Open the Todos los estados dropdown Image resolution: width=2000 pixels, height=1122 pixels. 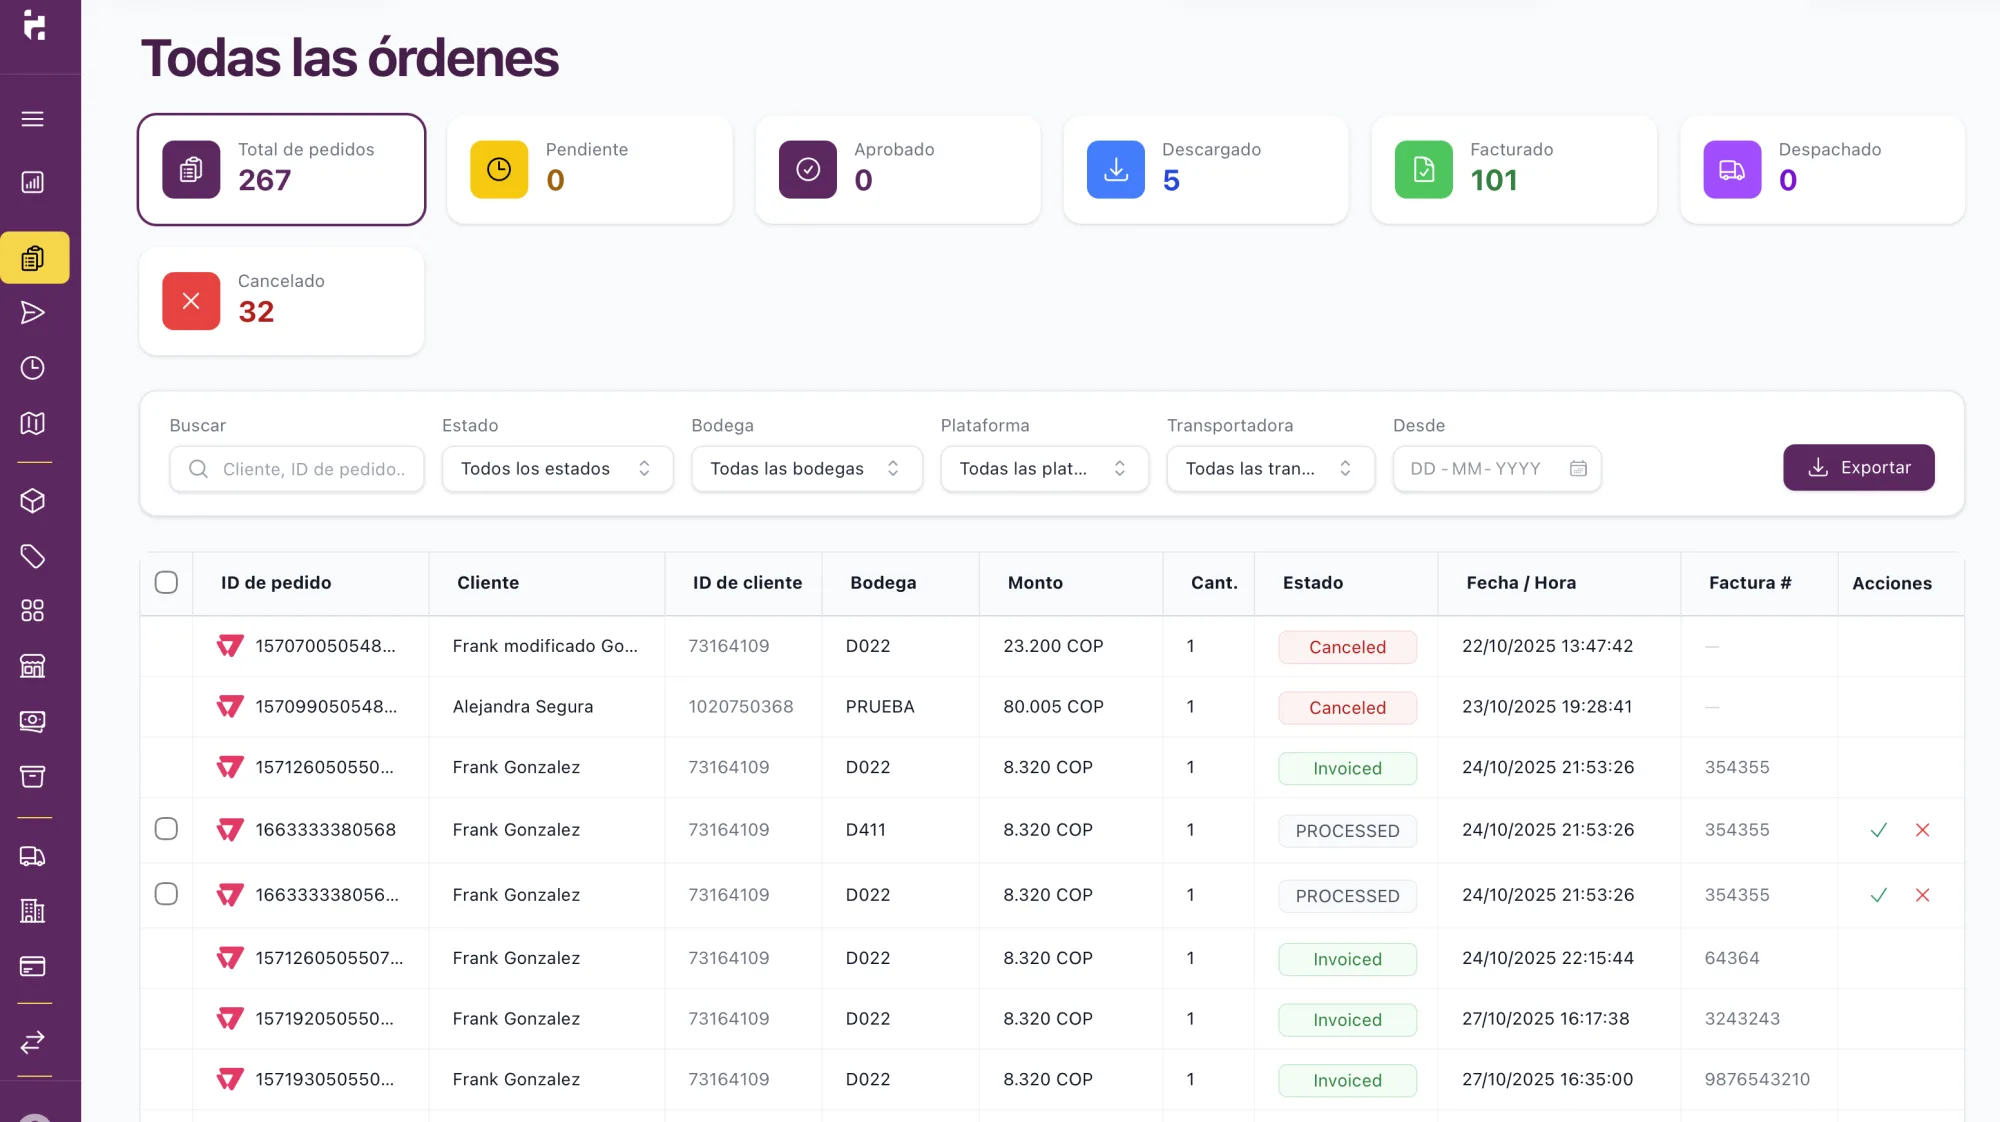tap(557, 469)
